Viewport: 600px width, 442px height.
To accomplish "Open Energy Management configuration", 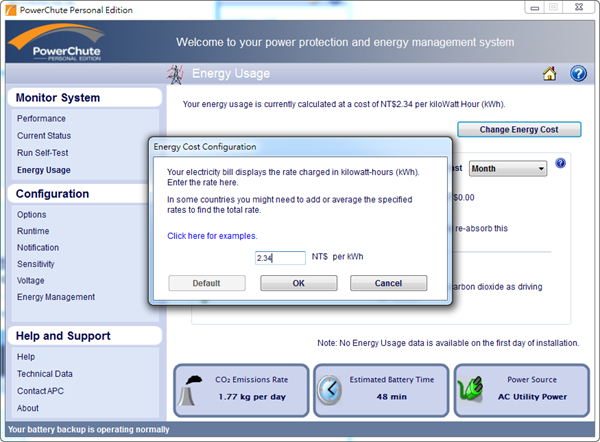I will click(56, 297).
